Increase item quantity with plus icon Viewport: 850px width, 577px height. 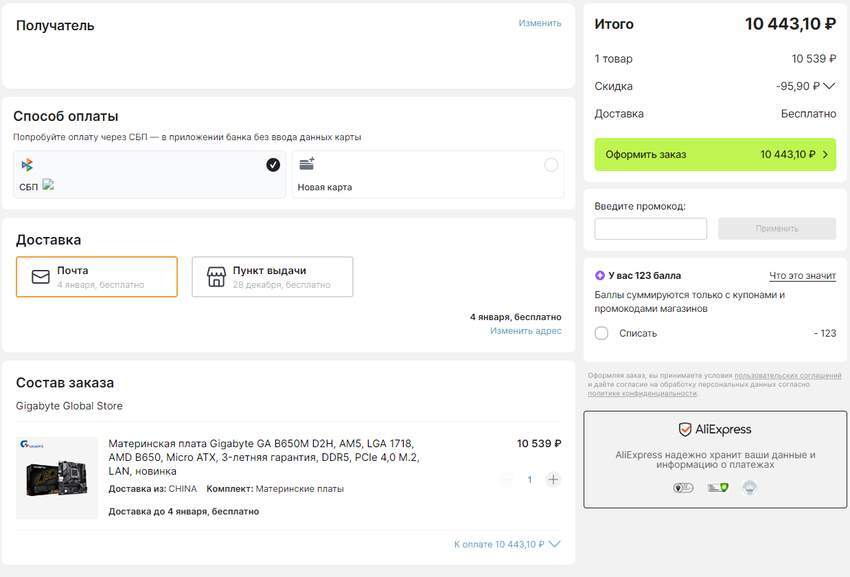pyautogui.click(x=553, y=480)
